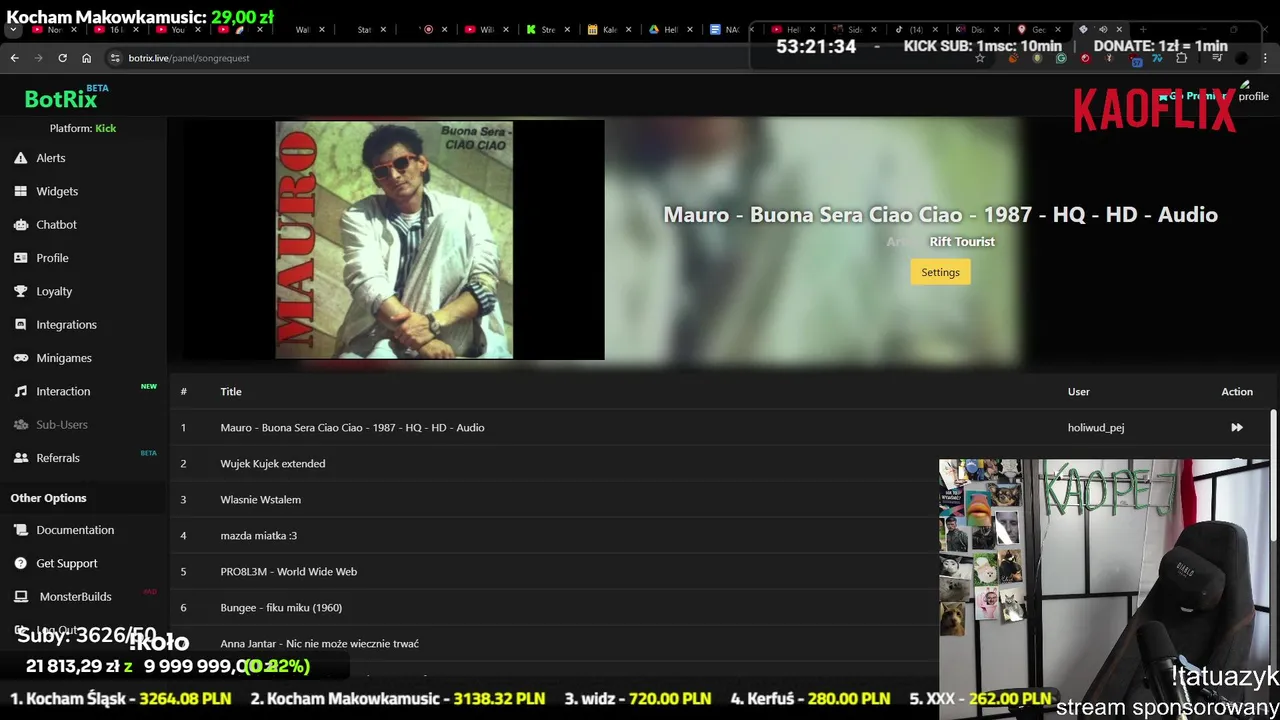The width and height of the screenshot is (1280, 720).
Task: Skip the Mauro song with fast-forward icon
Action: tap(1237, 428)
